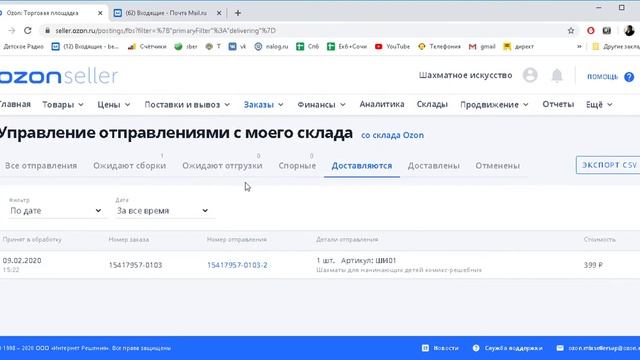Open notifications bell icon
640x360 pixels.
(x=557, y=76)
